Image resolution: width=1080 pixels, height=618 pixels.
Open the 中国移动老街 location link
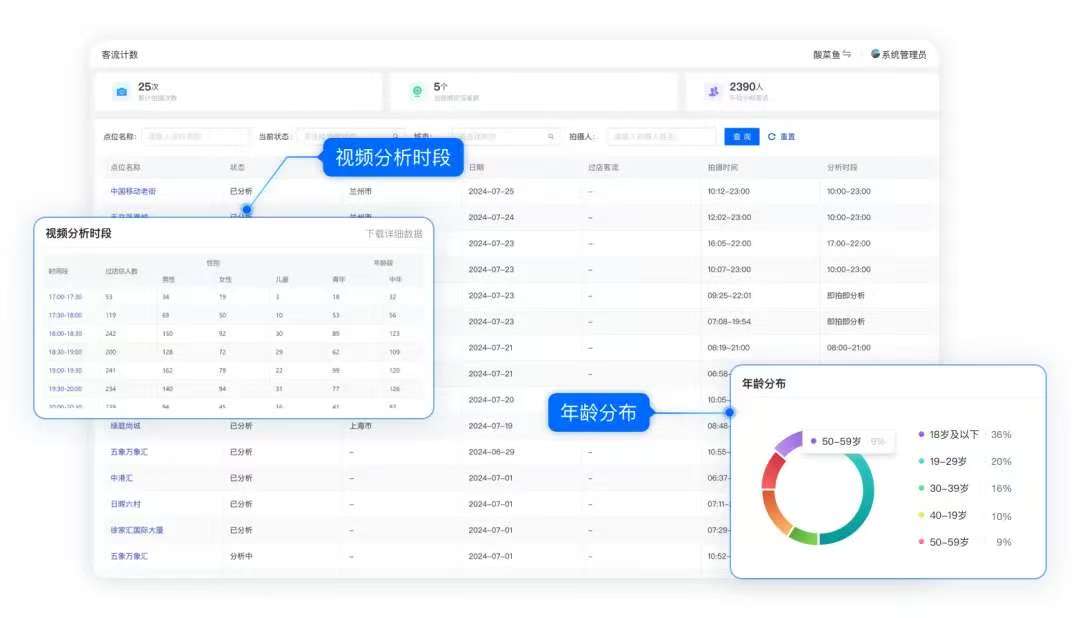coord(133,191)
